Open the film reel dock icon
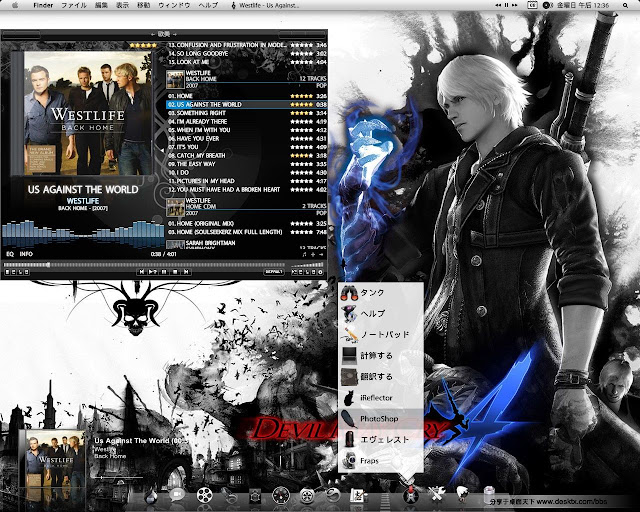 pyautogui.click(x=204, y=495)
